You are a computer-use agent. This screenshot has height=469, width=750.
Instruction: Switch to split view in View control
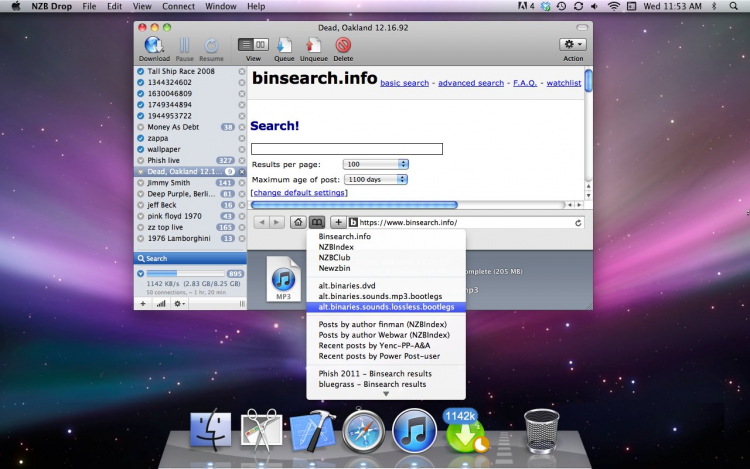click(261, 45)
